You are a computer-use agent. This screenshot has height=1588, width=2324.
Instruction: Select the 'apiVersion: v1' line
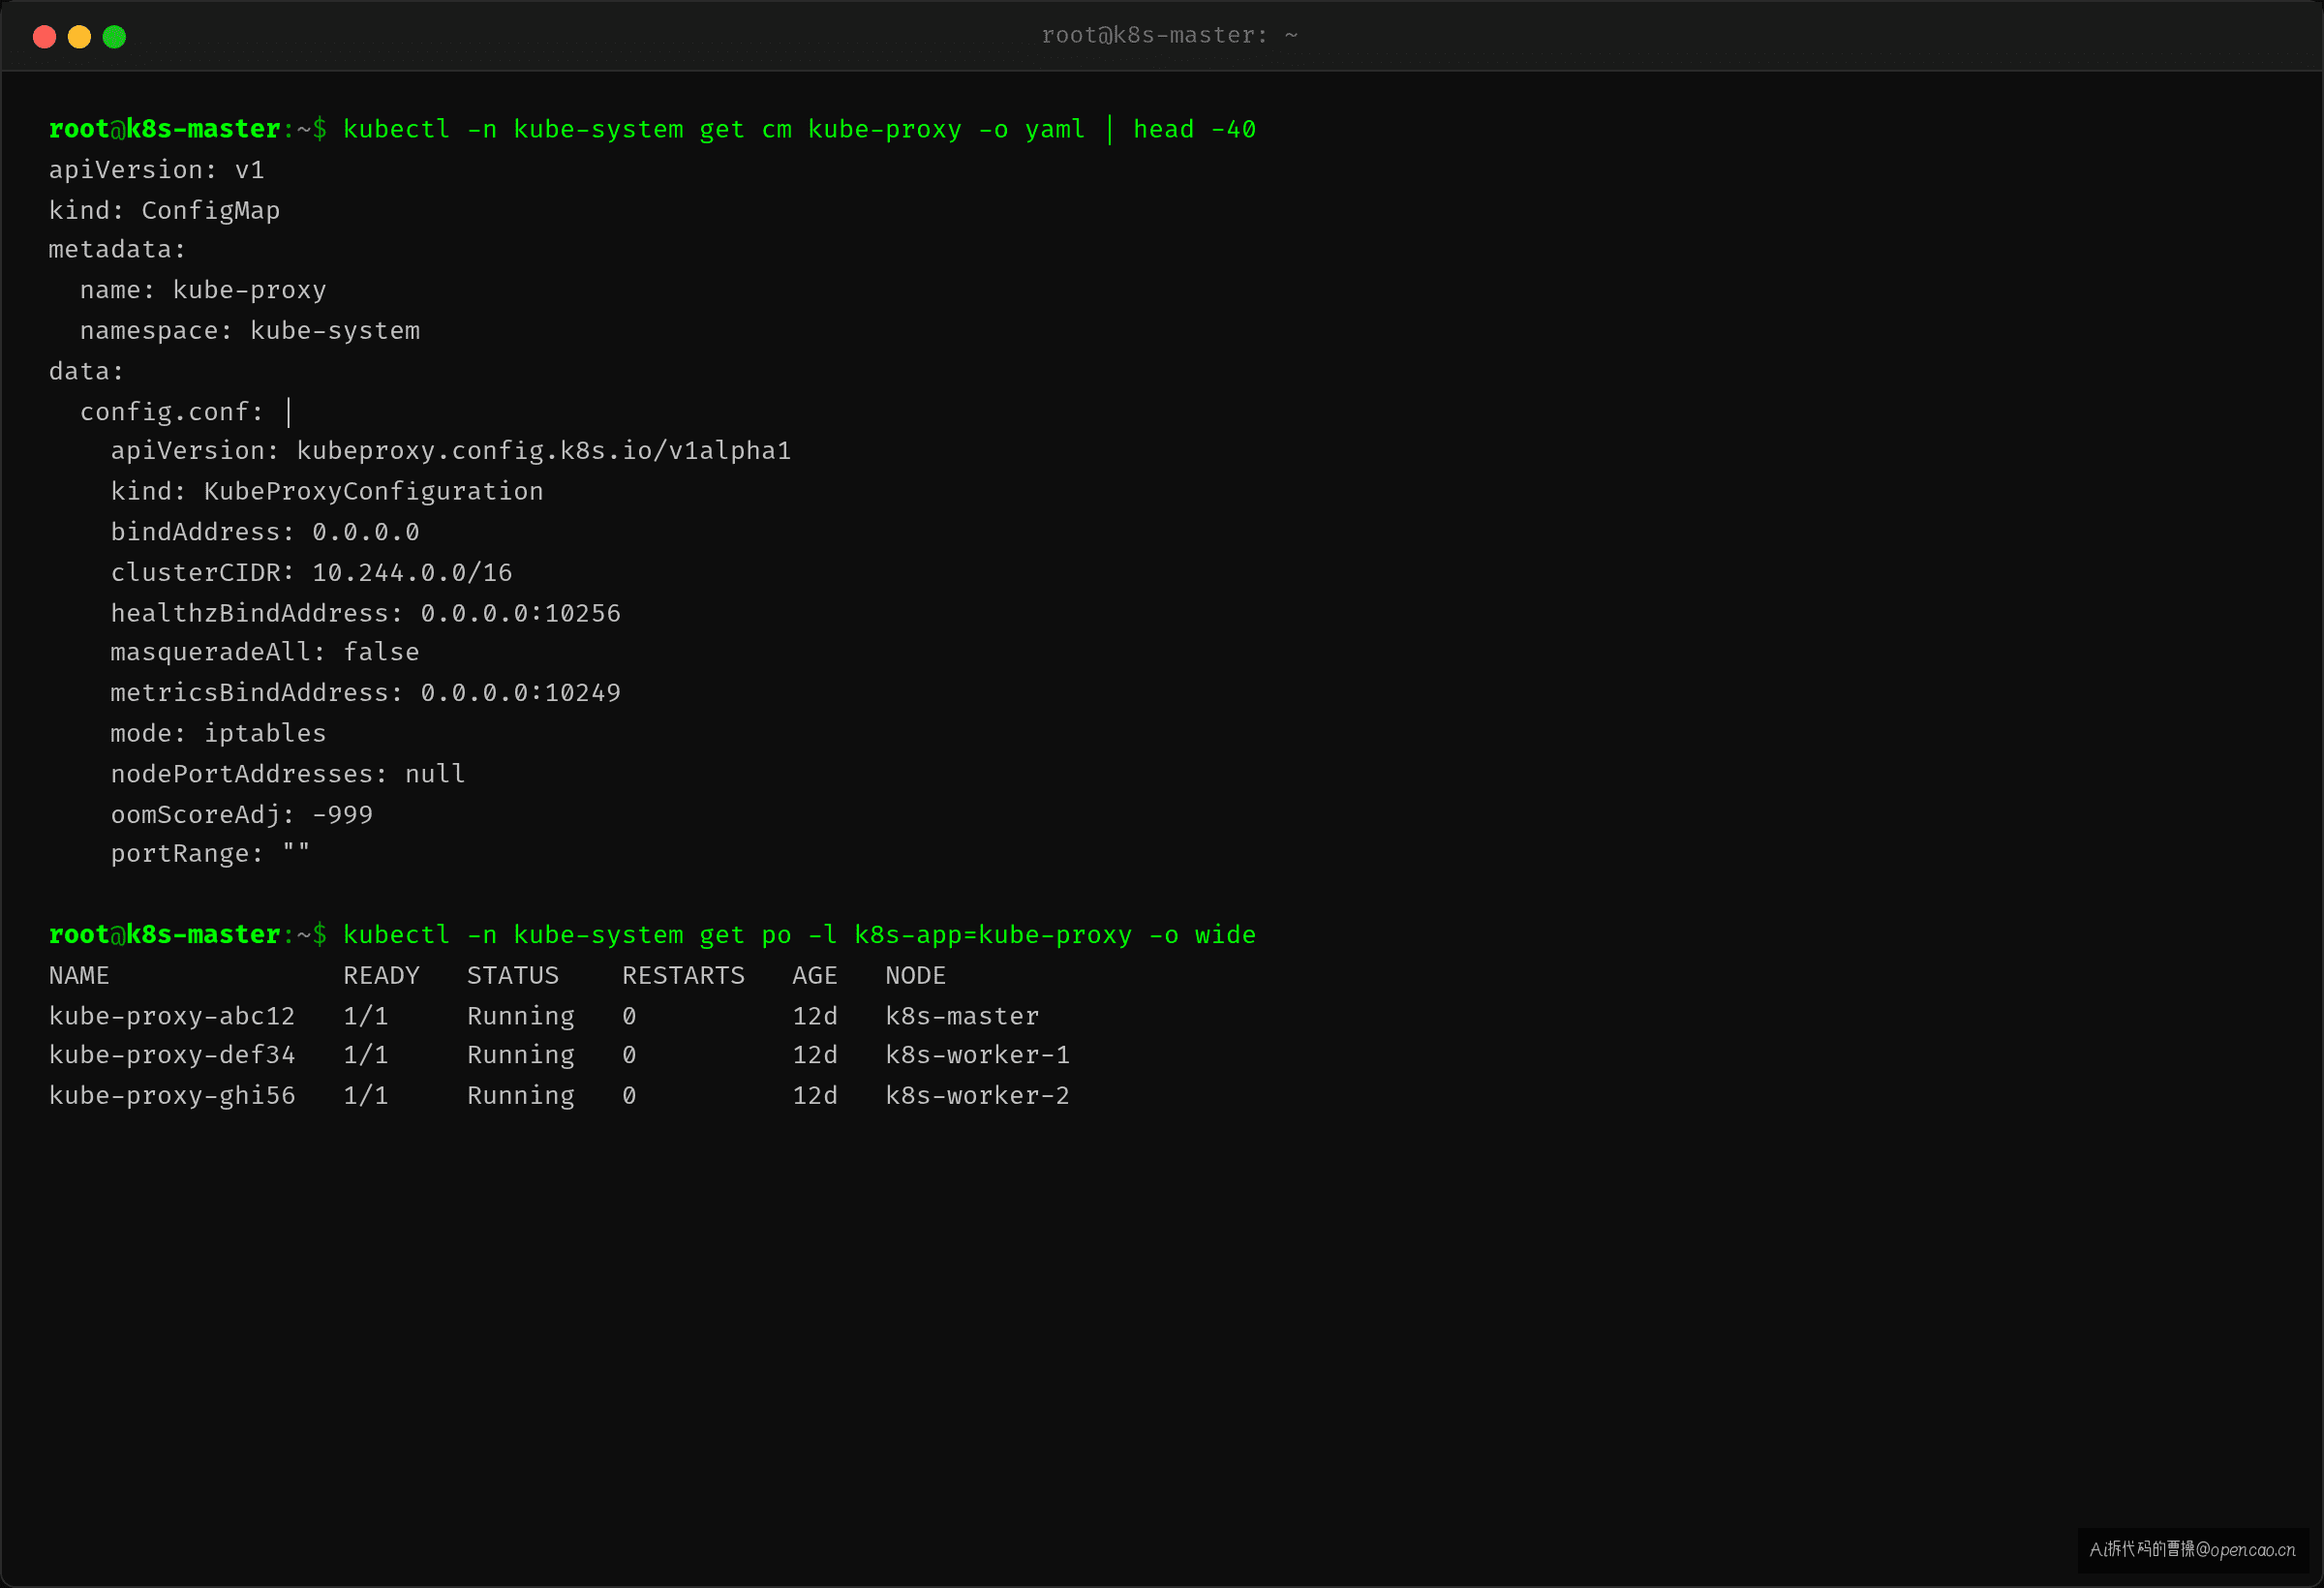pyautogui.click(x=157, y=170)
